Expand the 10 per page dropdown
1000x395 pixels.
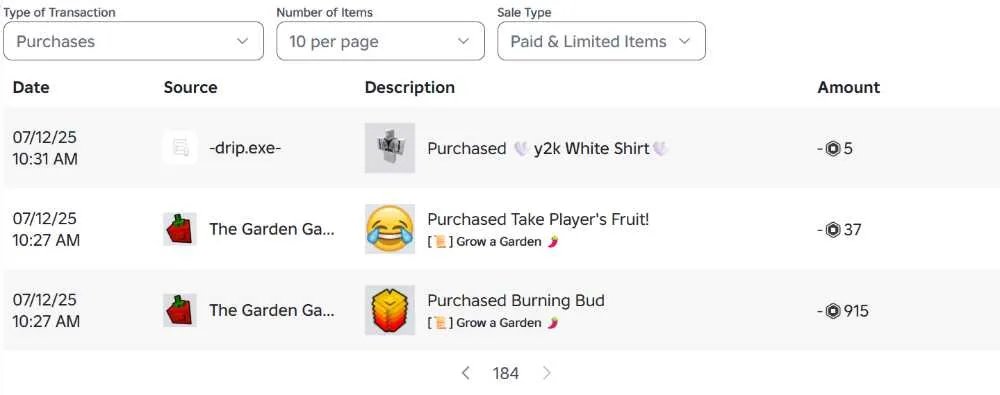pos(380,41)
